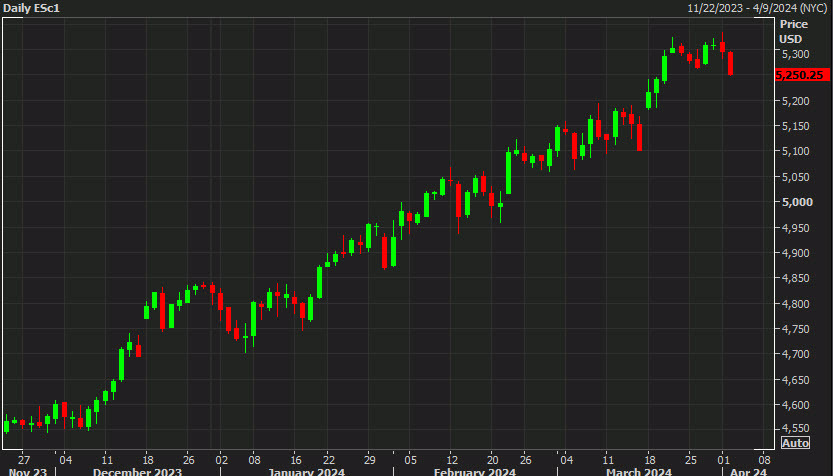Click the January 2024 month label

(306, 472)
